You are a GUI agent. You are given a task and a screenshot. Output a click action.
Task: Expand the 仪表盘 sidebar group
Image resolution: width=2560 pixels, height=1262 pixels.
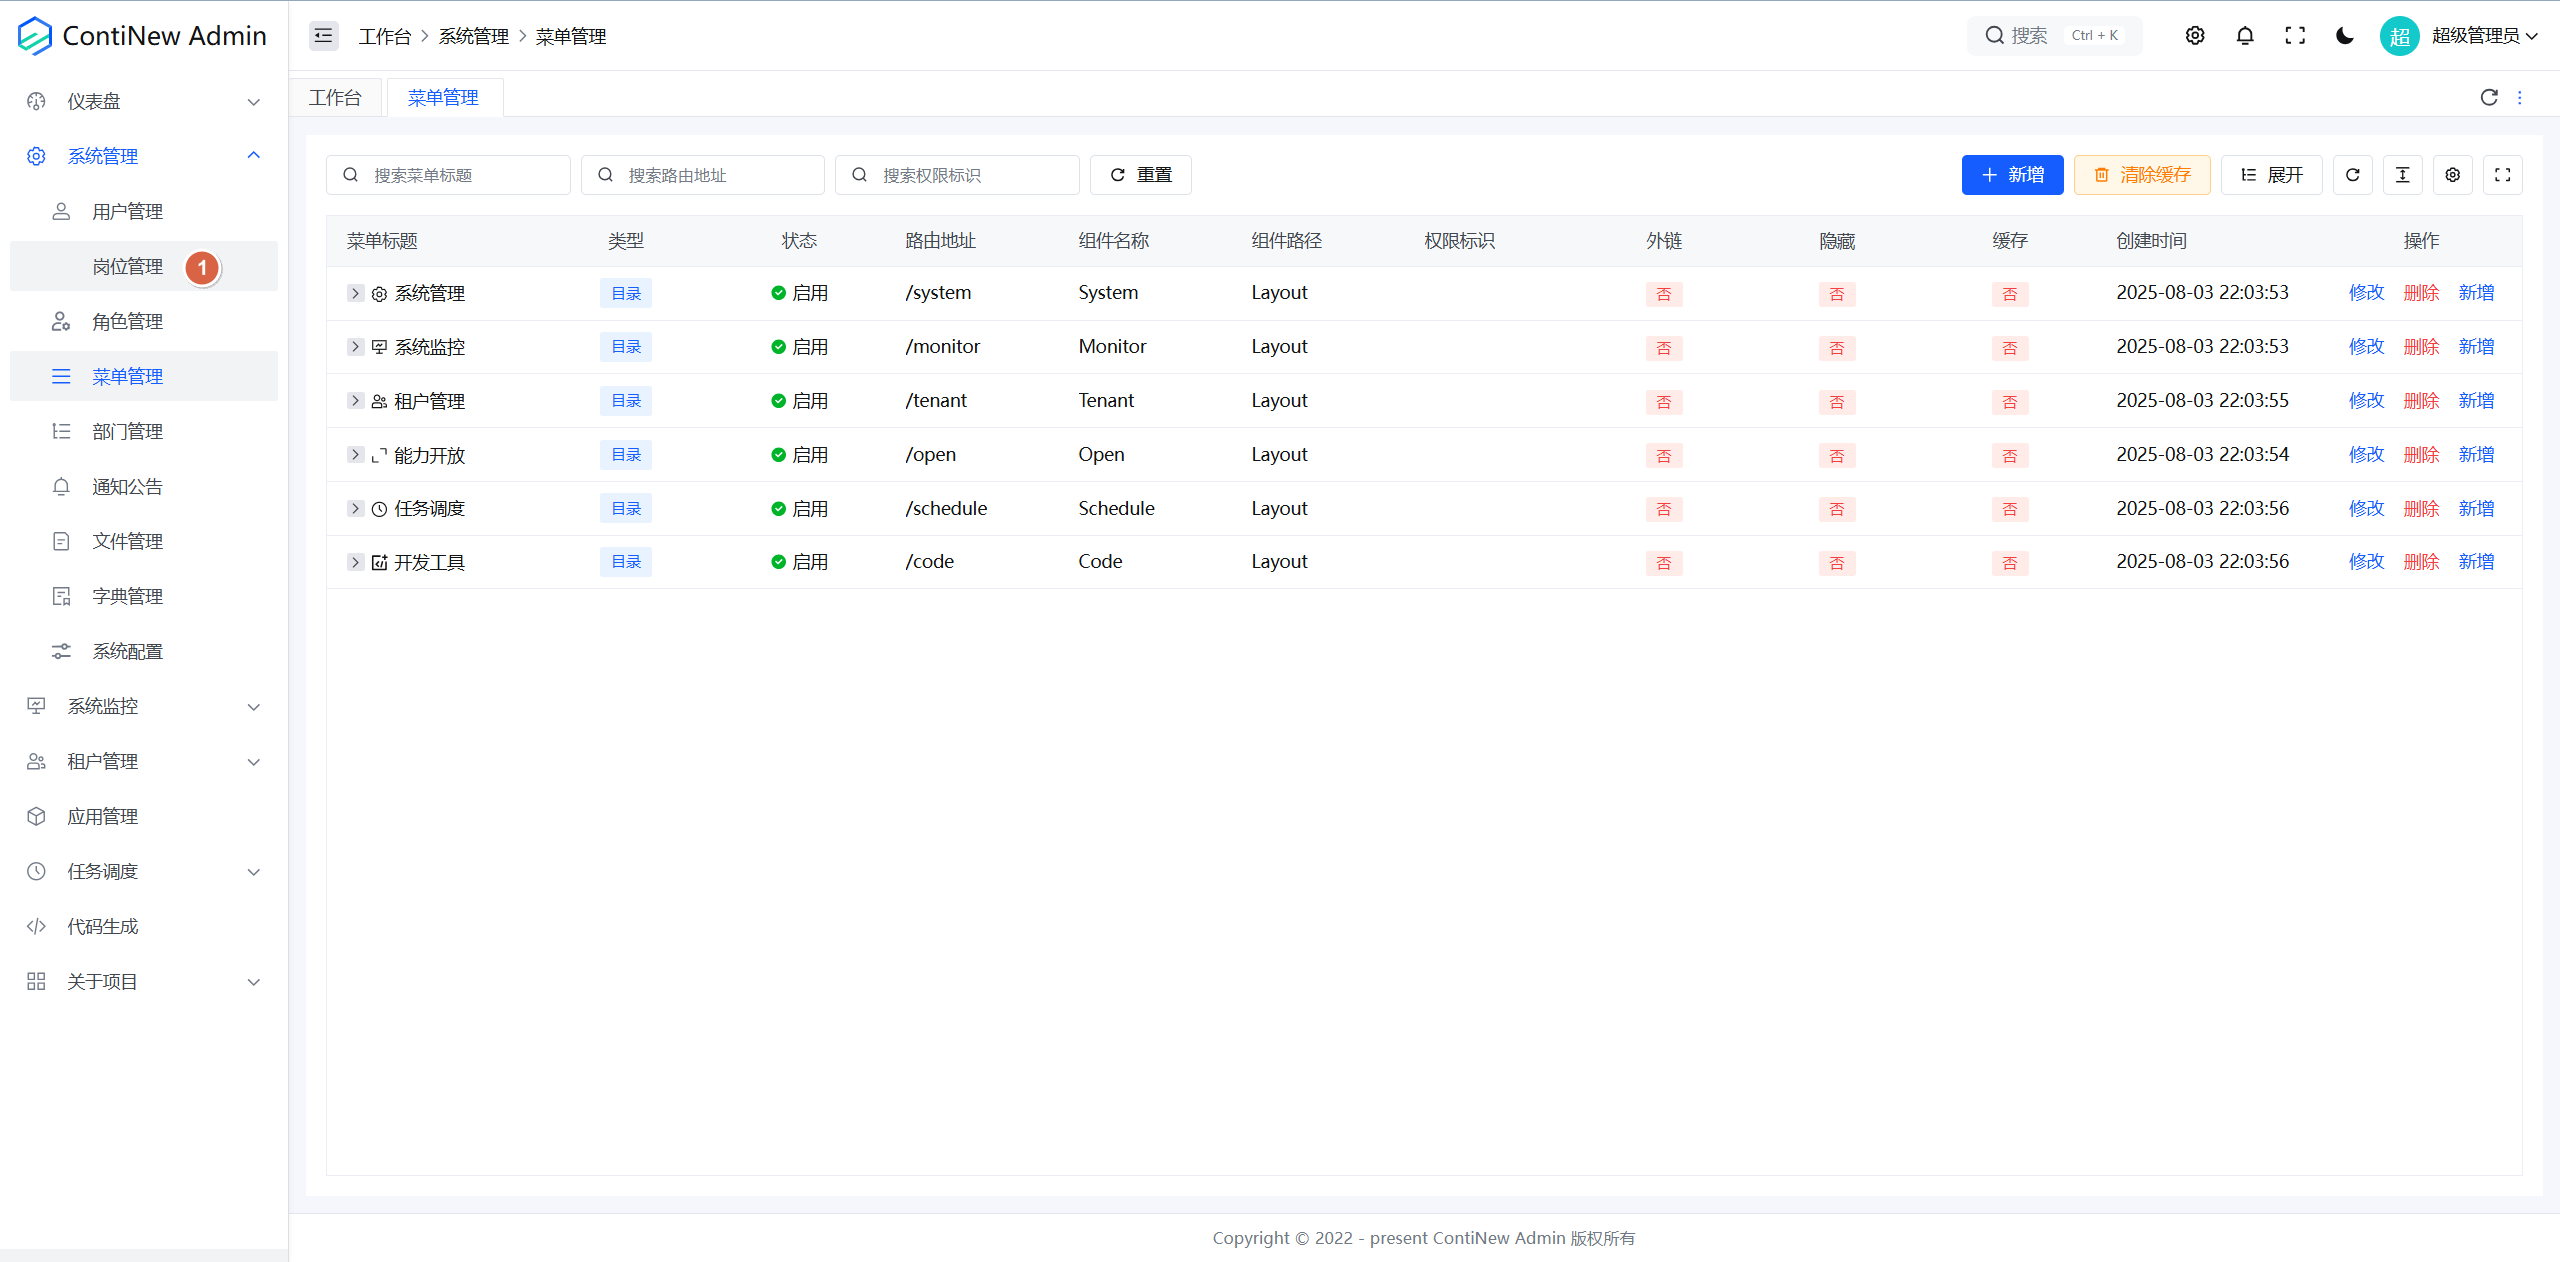[144, 101]
